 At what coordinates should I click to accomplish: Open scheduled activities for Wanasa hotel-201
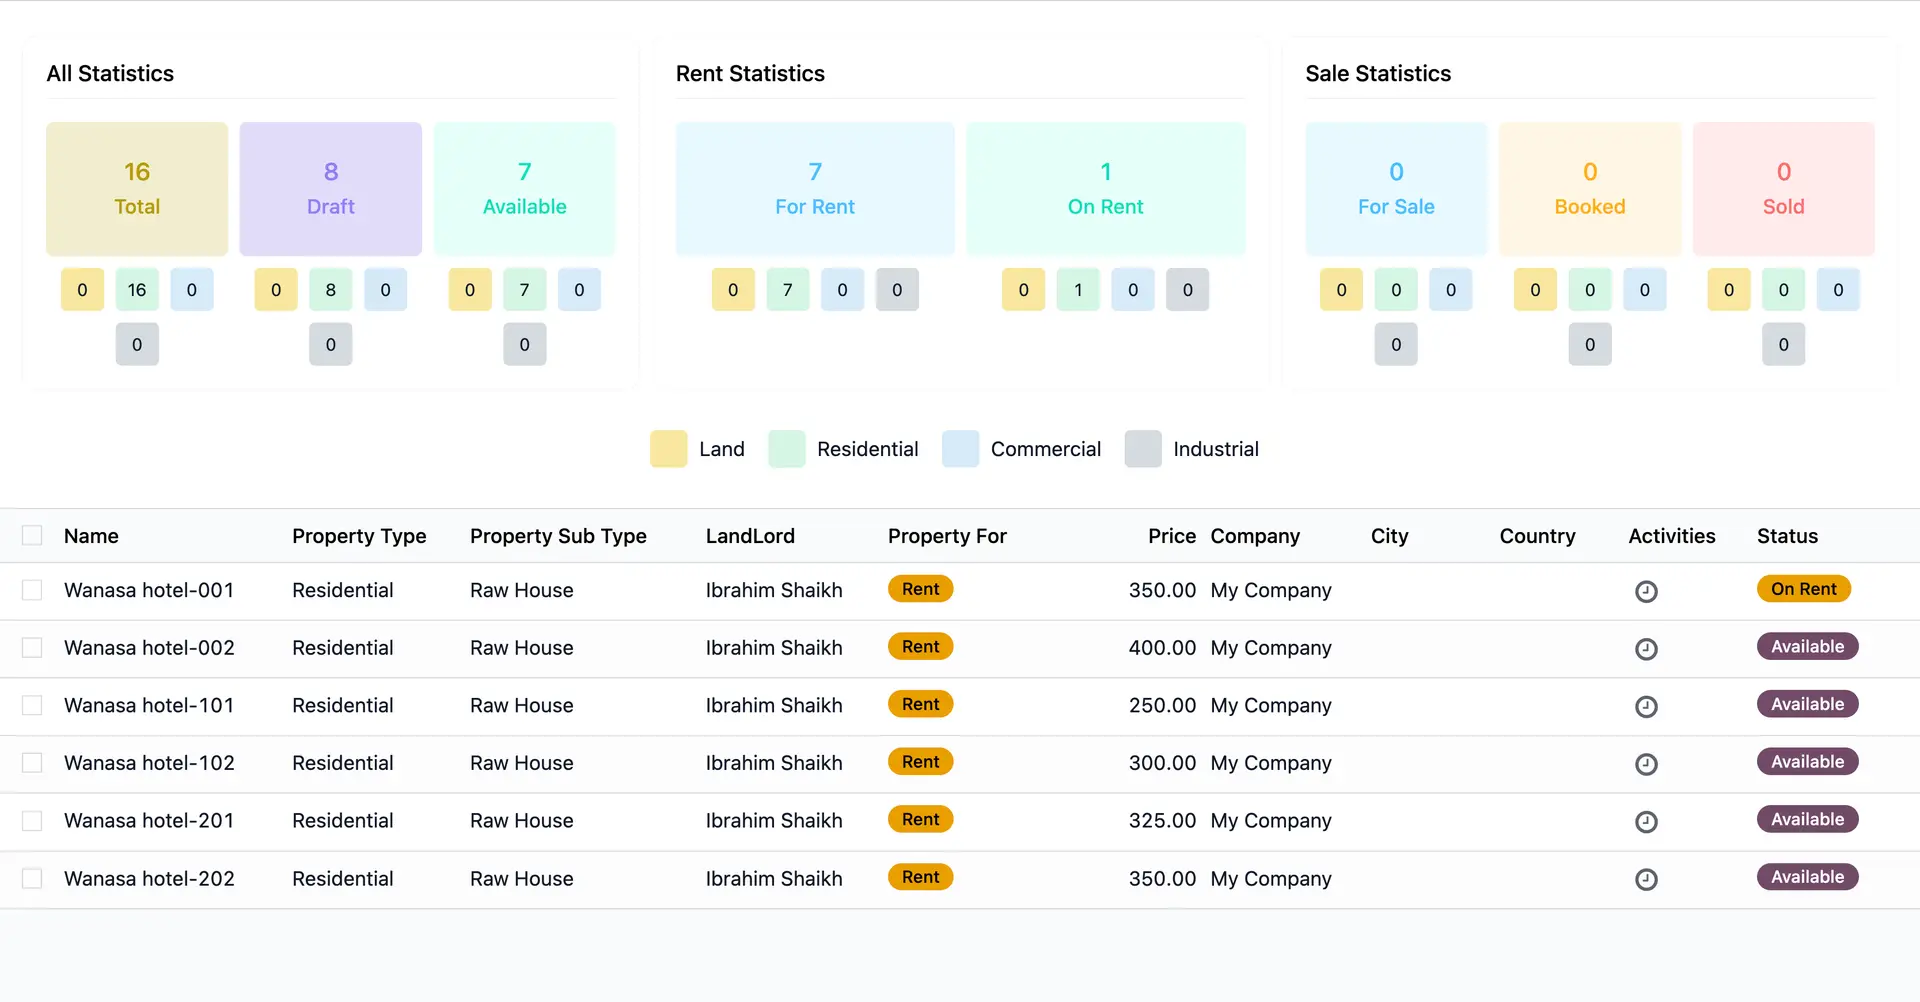click(x=1646, y=822)
